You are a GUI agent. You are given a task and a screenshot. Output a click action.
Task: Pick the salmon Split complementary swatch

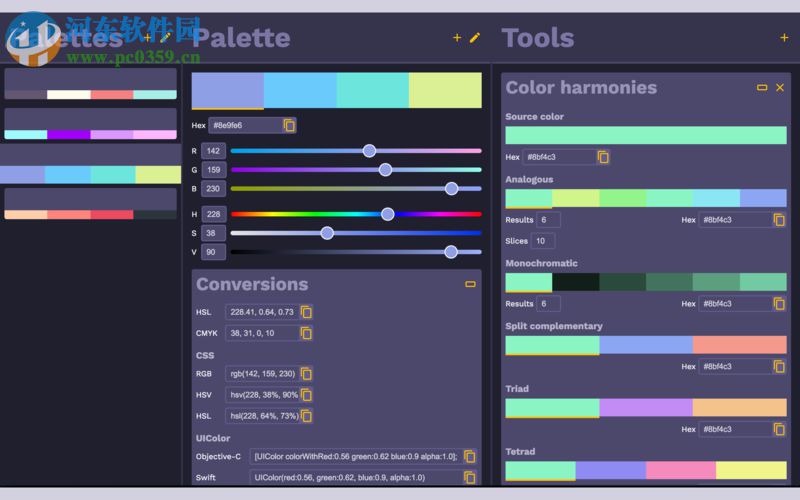tap(740, 345)
